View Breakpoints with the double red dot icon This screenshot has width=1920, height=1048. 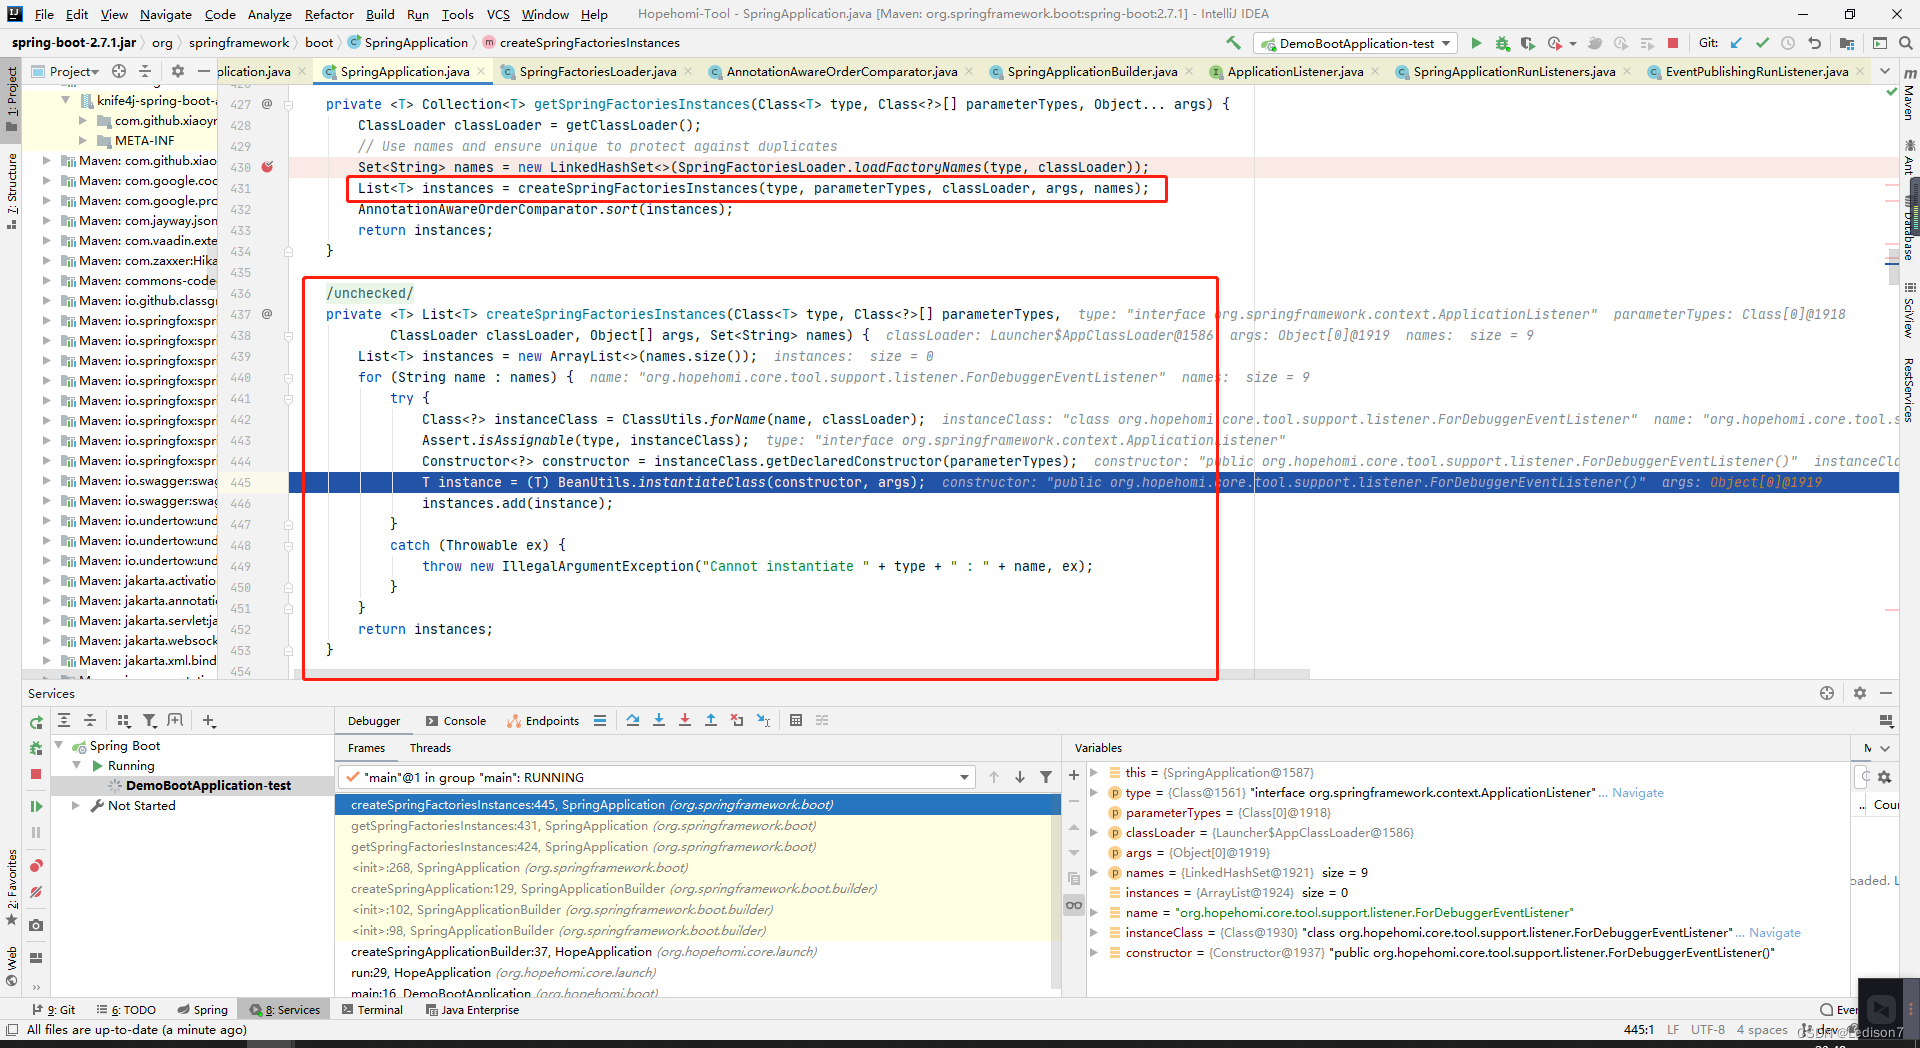(x=36, y=865)
